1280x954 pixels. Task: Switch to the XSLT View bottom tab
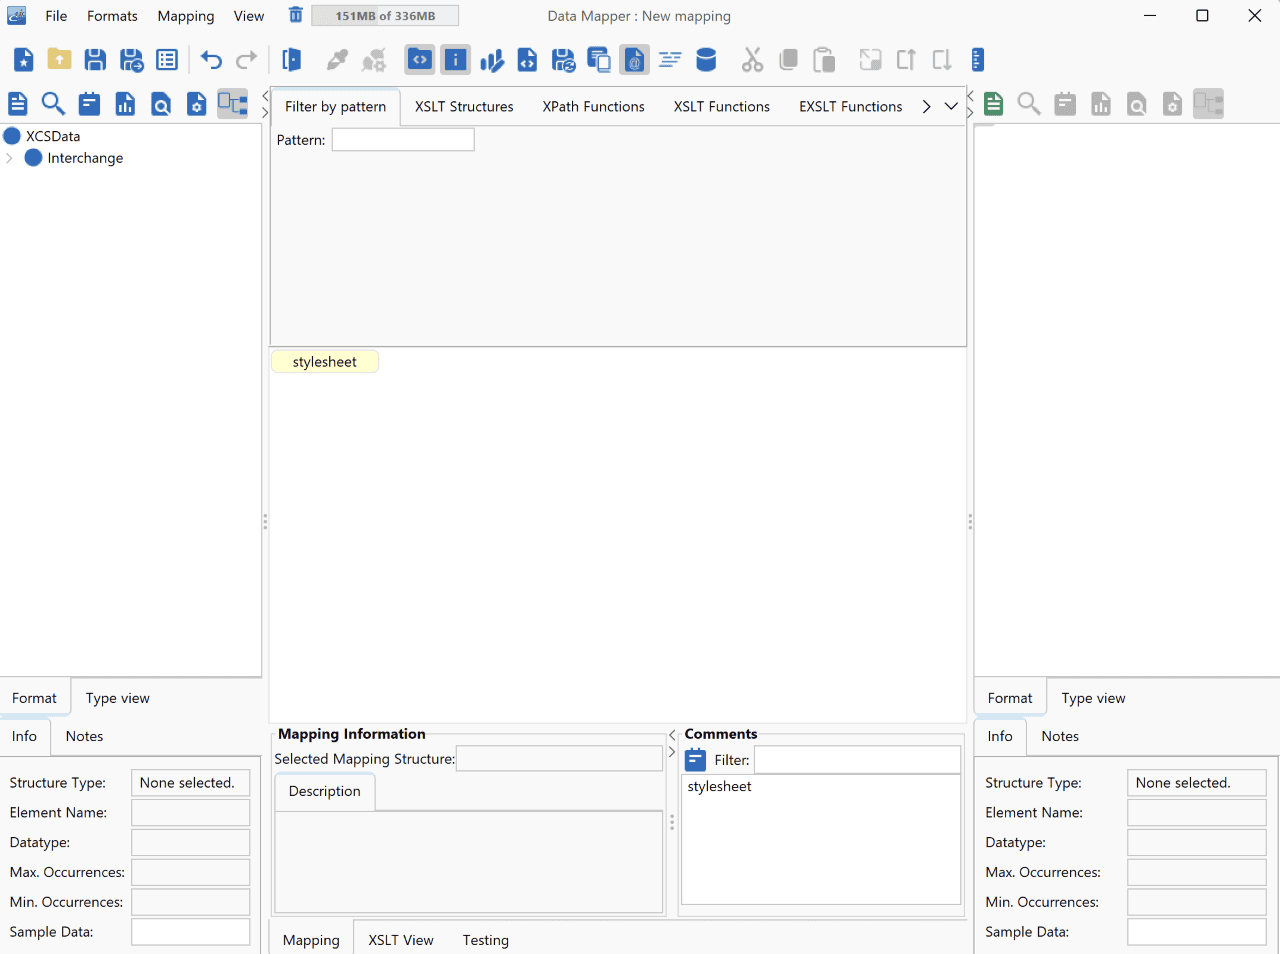tap(401, 940)
